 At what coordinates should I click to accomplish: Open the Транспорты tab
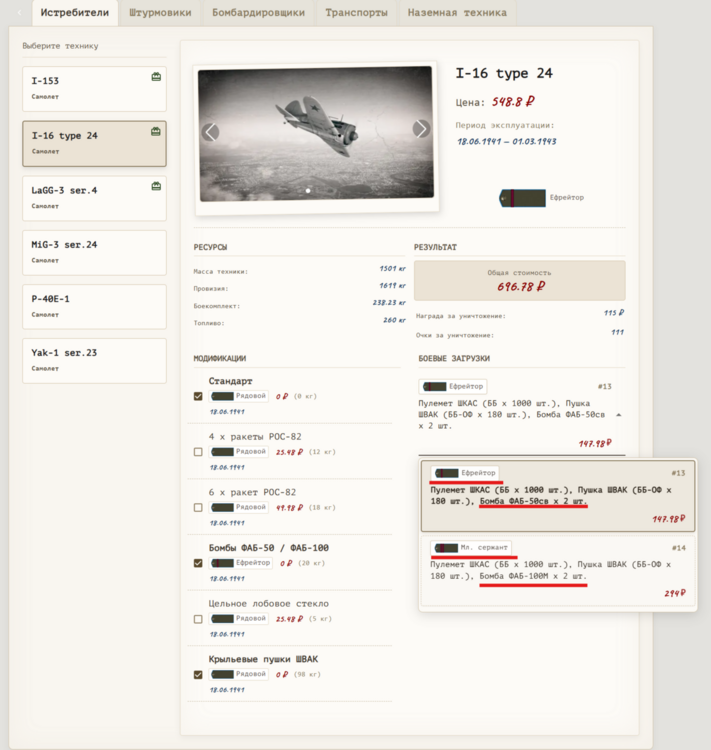pyautogui.click(x=356, y=12)
